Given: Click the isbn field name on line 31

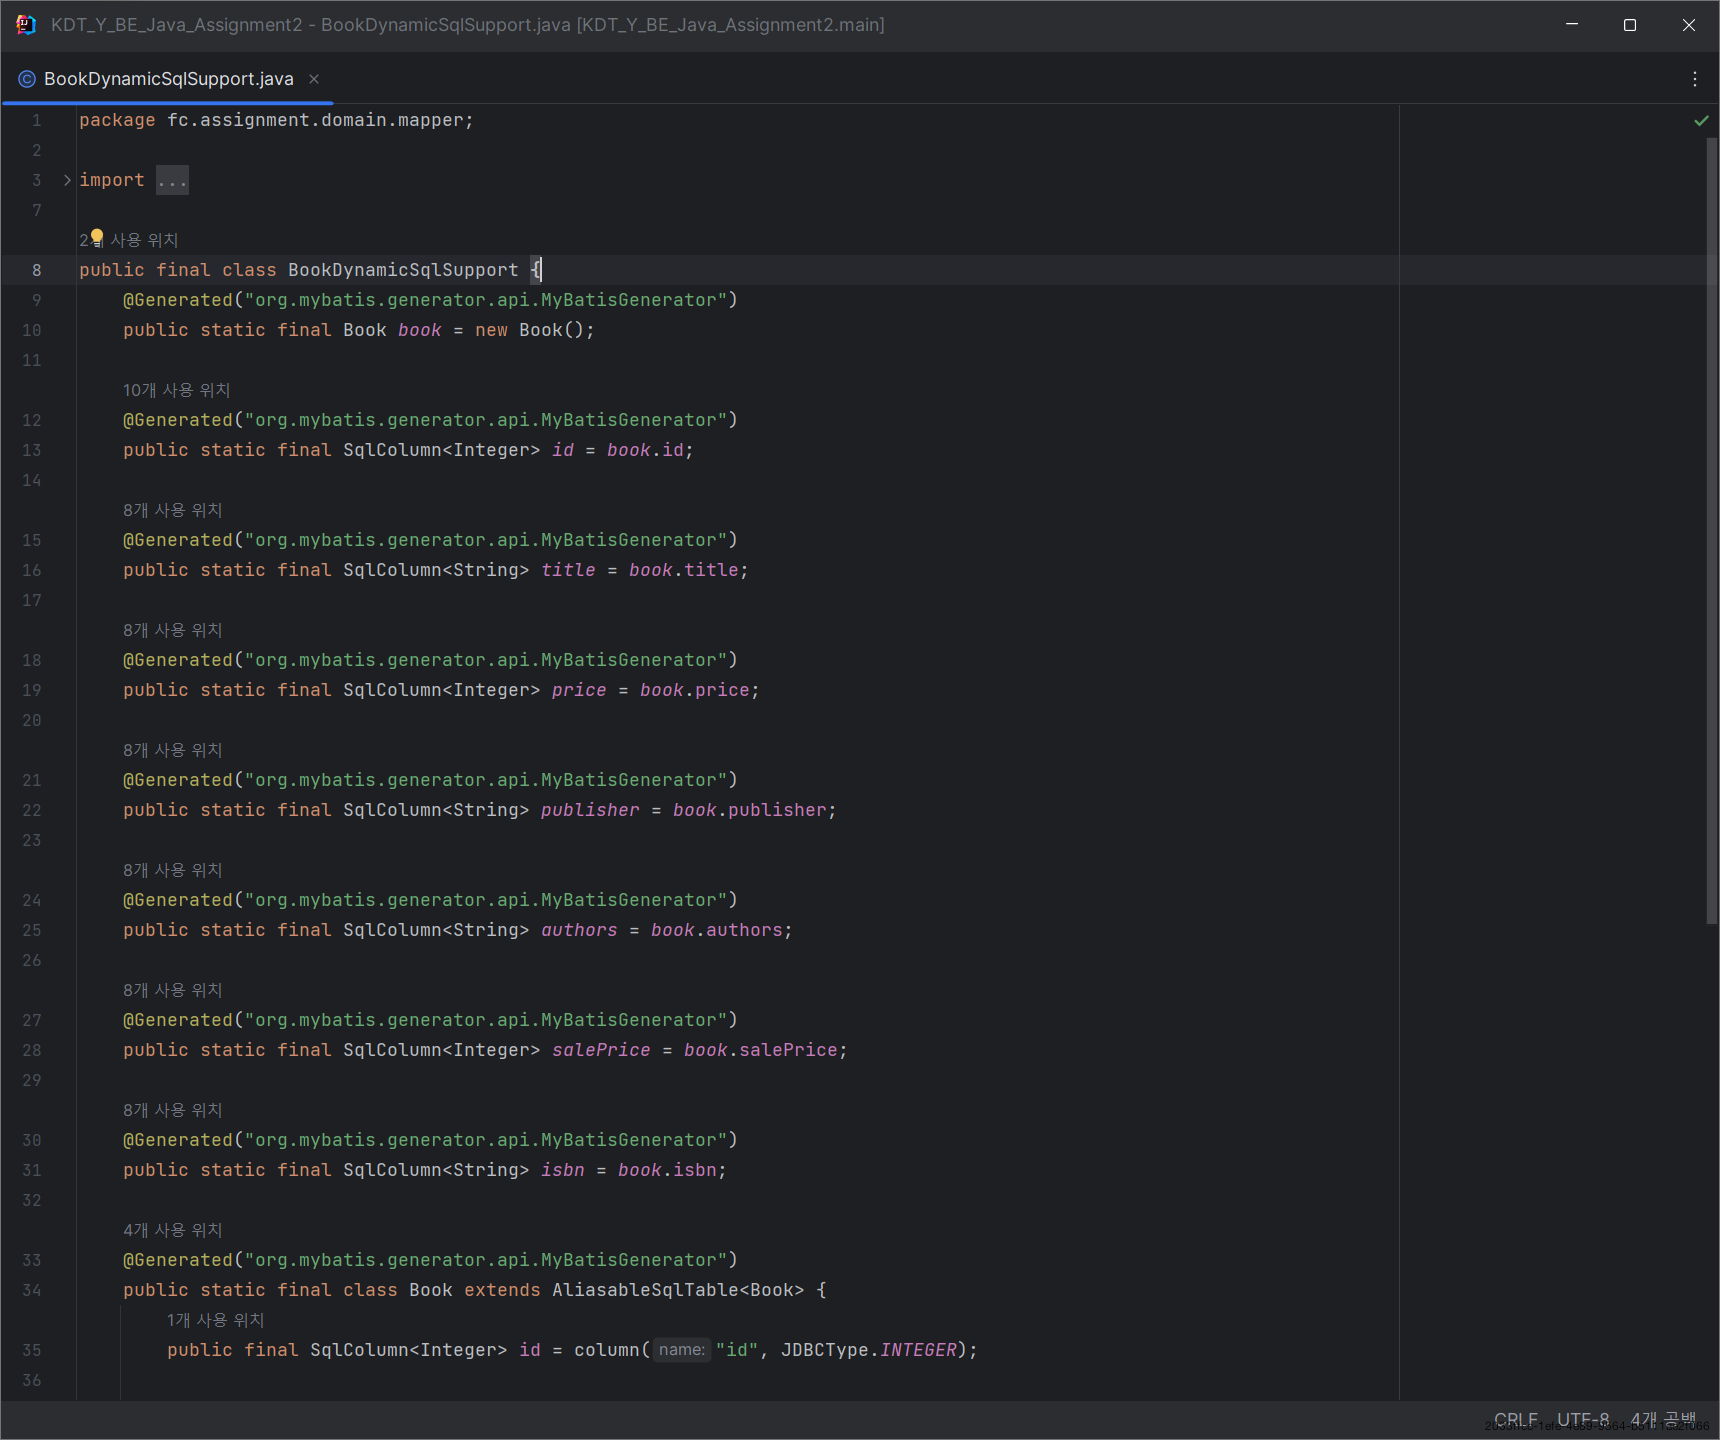Looking at the screenshot, I should tap(562, 1170).
